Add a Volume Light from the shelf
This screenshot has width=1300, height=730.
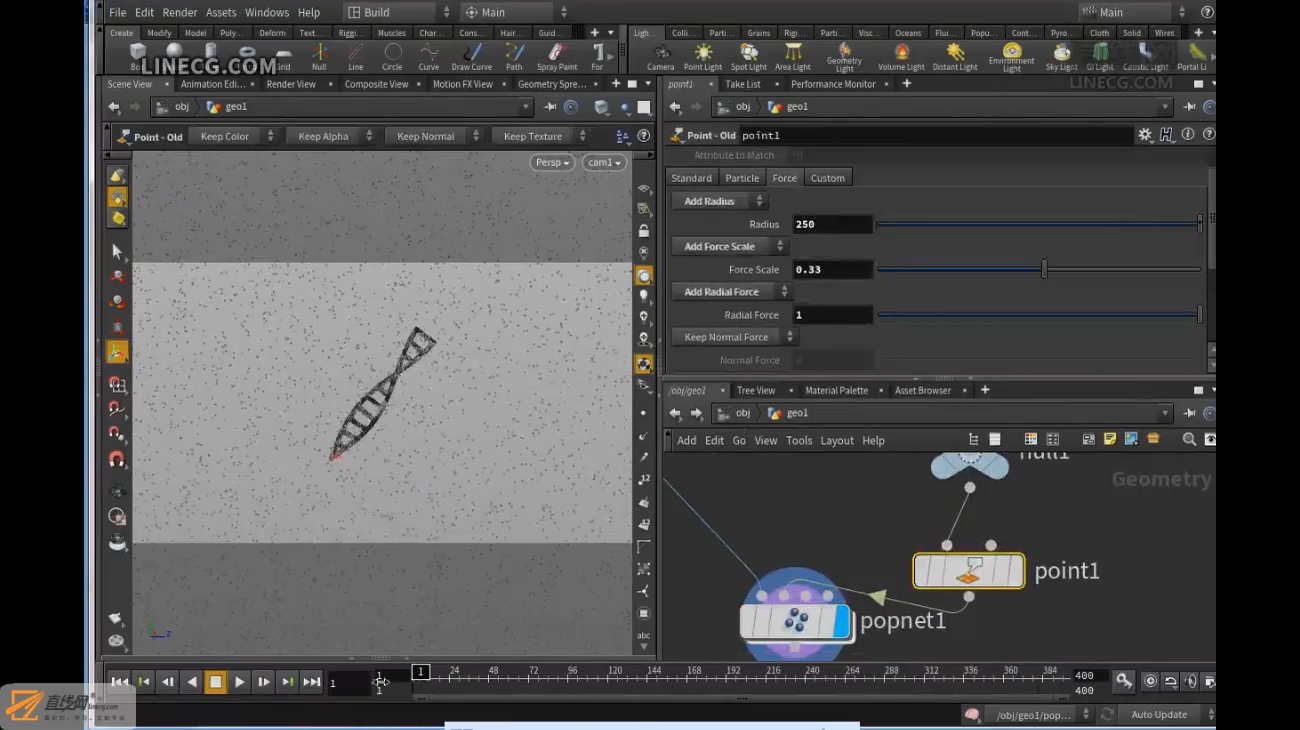[902, 56]
